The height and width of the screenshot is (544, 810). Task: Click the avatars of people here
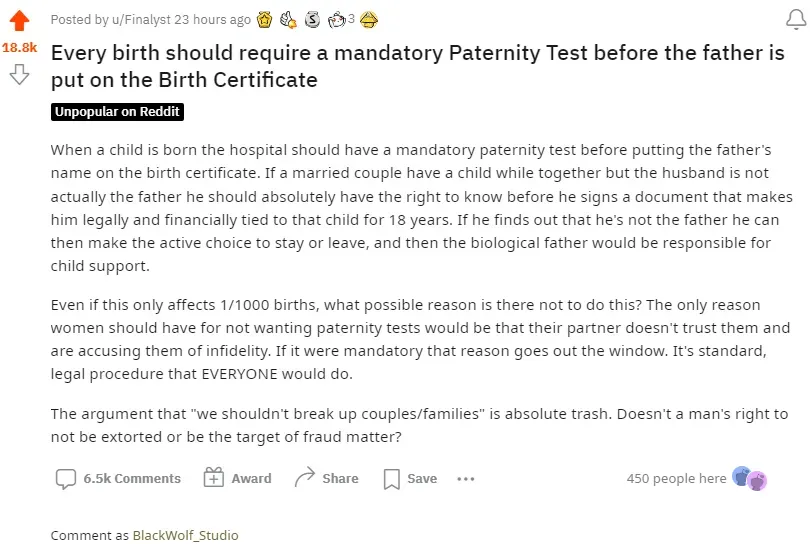coord(749,478)
